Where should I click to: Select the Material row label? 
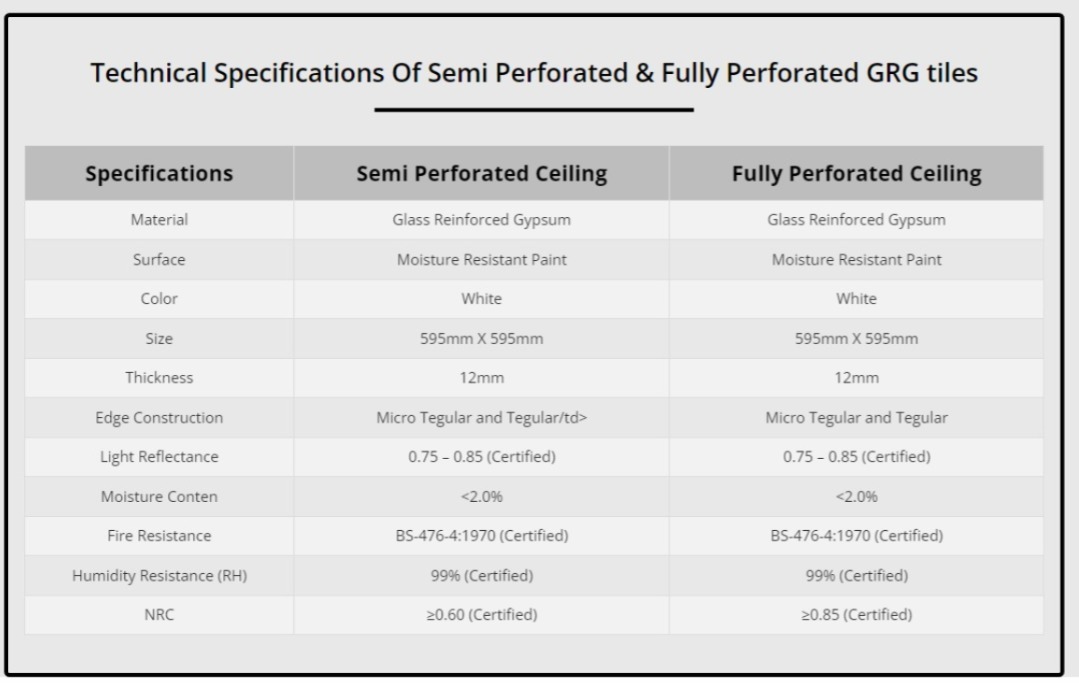coord(159,220)
